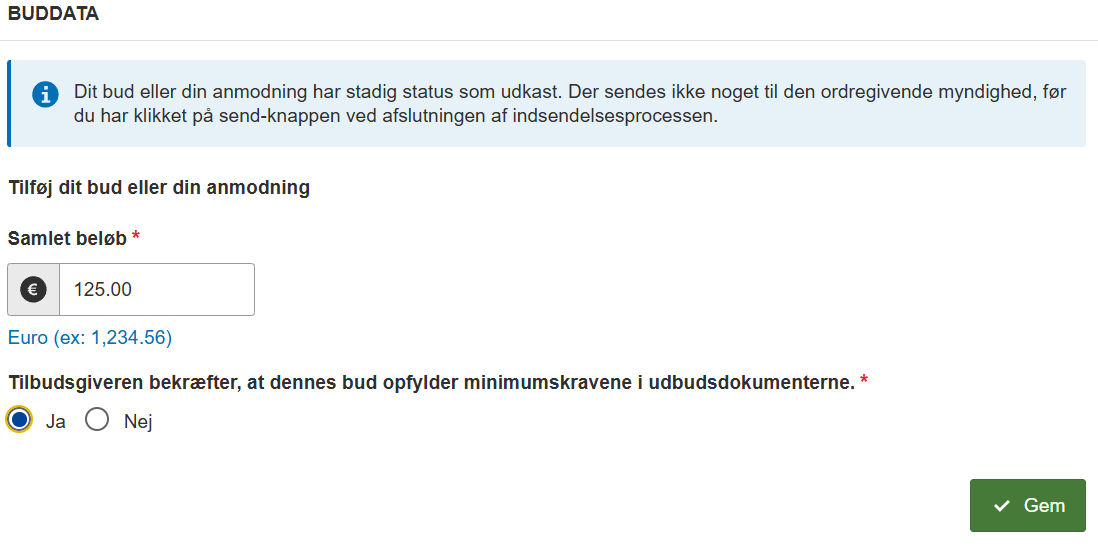Click the "Tilbudsgiveren bekræfter" requirement statement
The image size is (1098, 547).
click(431, 383)
